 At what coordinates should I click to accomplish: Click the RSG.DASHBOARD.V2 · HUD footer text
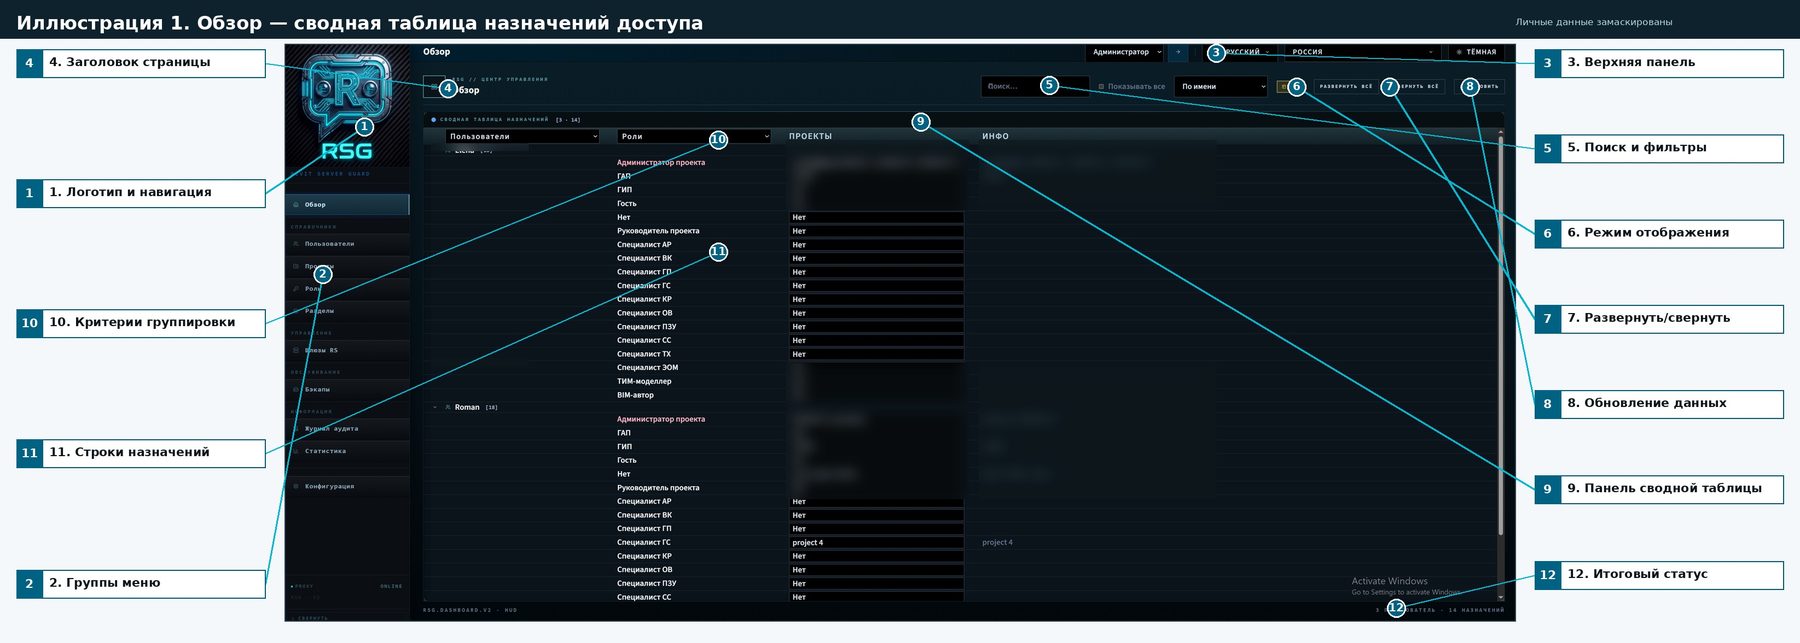[470, 610]
